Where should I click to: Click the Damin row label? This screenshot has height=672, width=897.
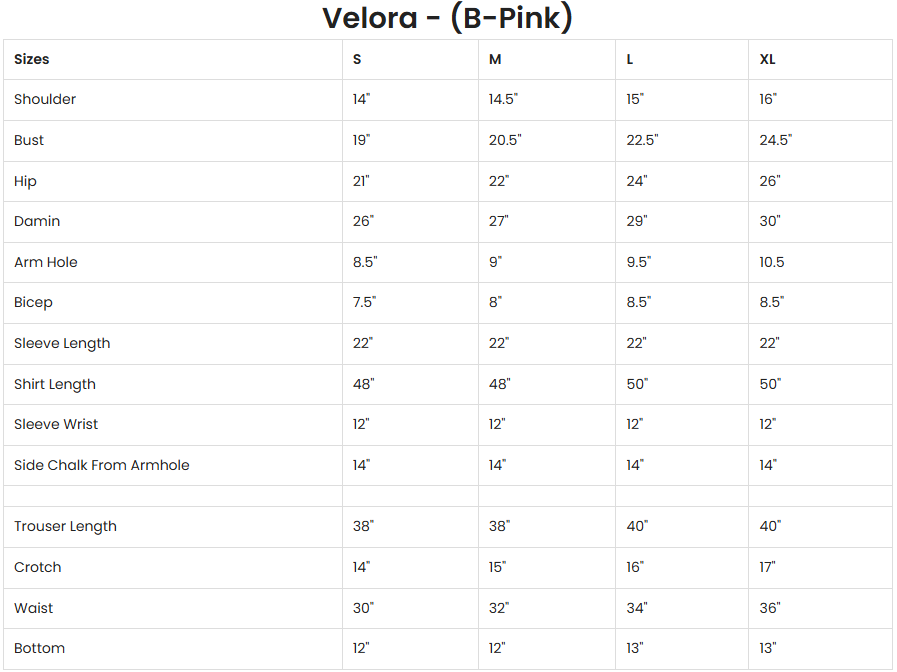(x=37, y=221)
